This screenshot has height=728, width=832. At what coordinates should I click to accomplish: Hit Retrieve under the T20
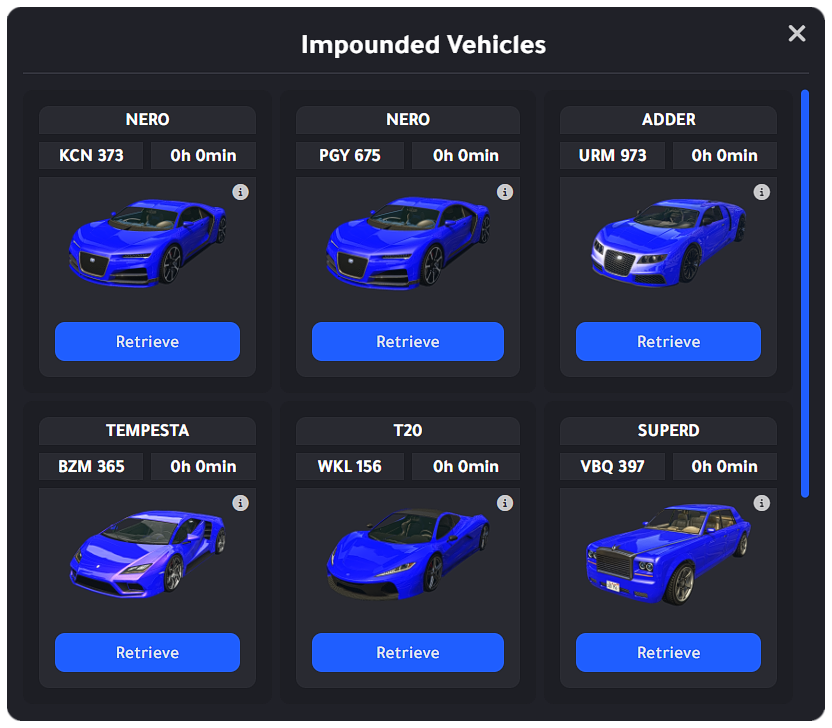[x=407, y=652]
